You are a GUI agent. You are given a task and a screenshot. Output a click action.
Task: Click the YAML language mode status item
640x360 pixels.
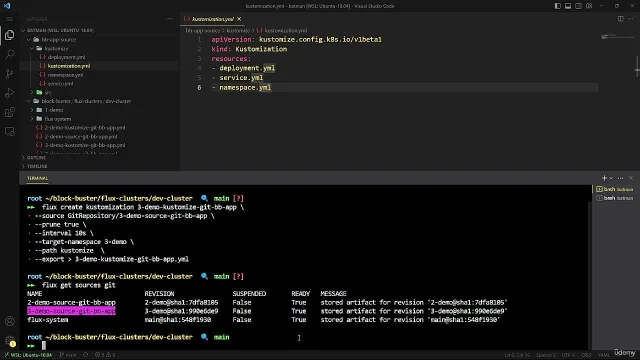point(604,355)
